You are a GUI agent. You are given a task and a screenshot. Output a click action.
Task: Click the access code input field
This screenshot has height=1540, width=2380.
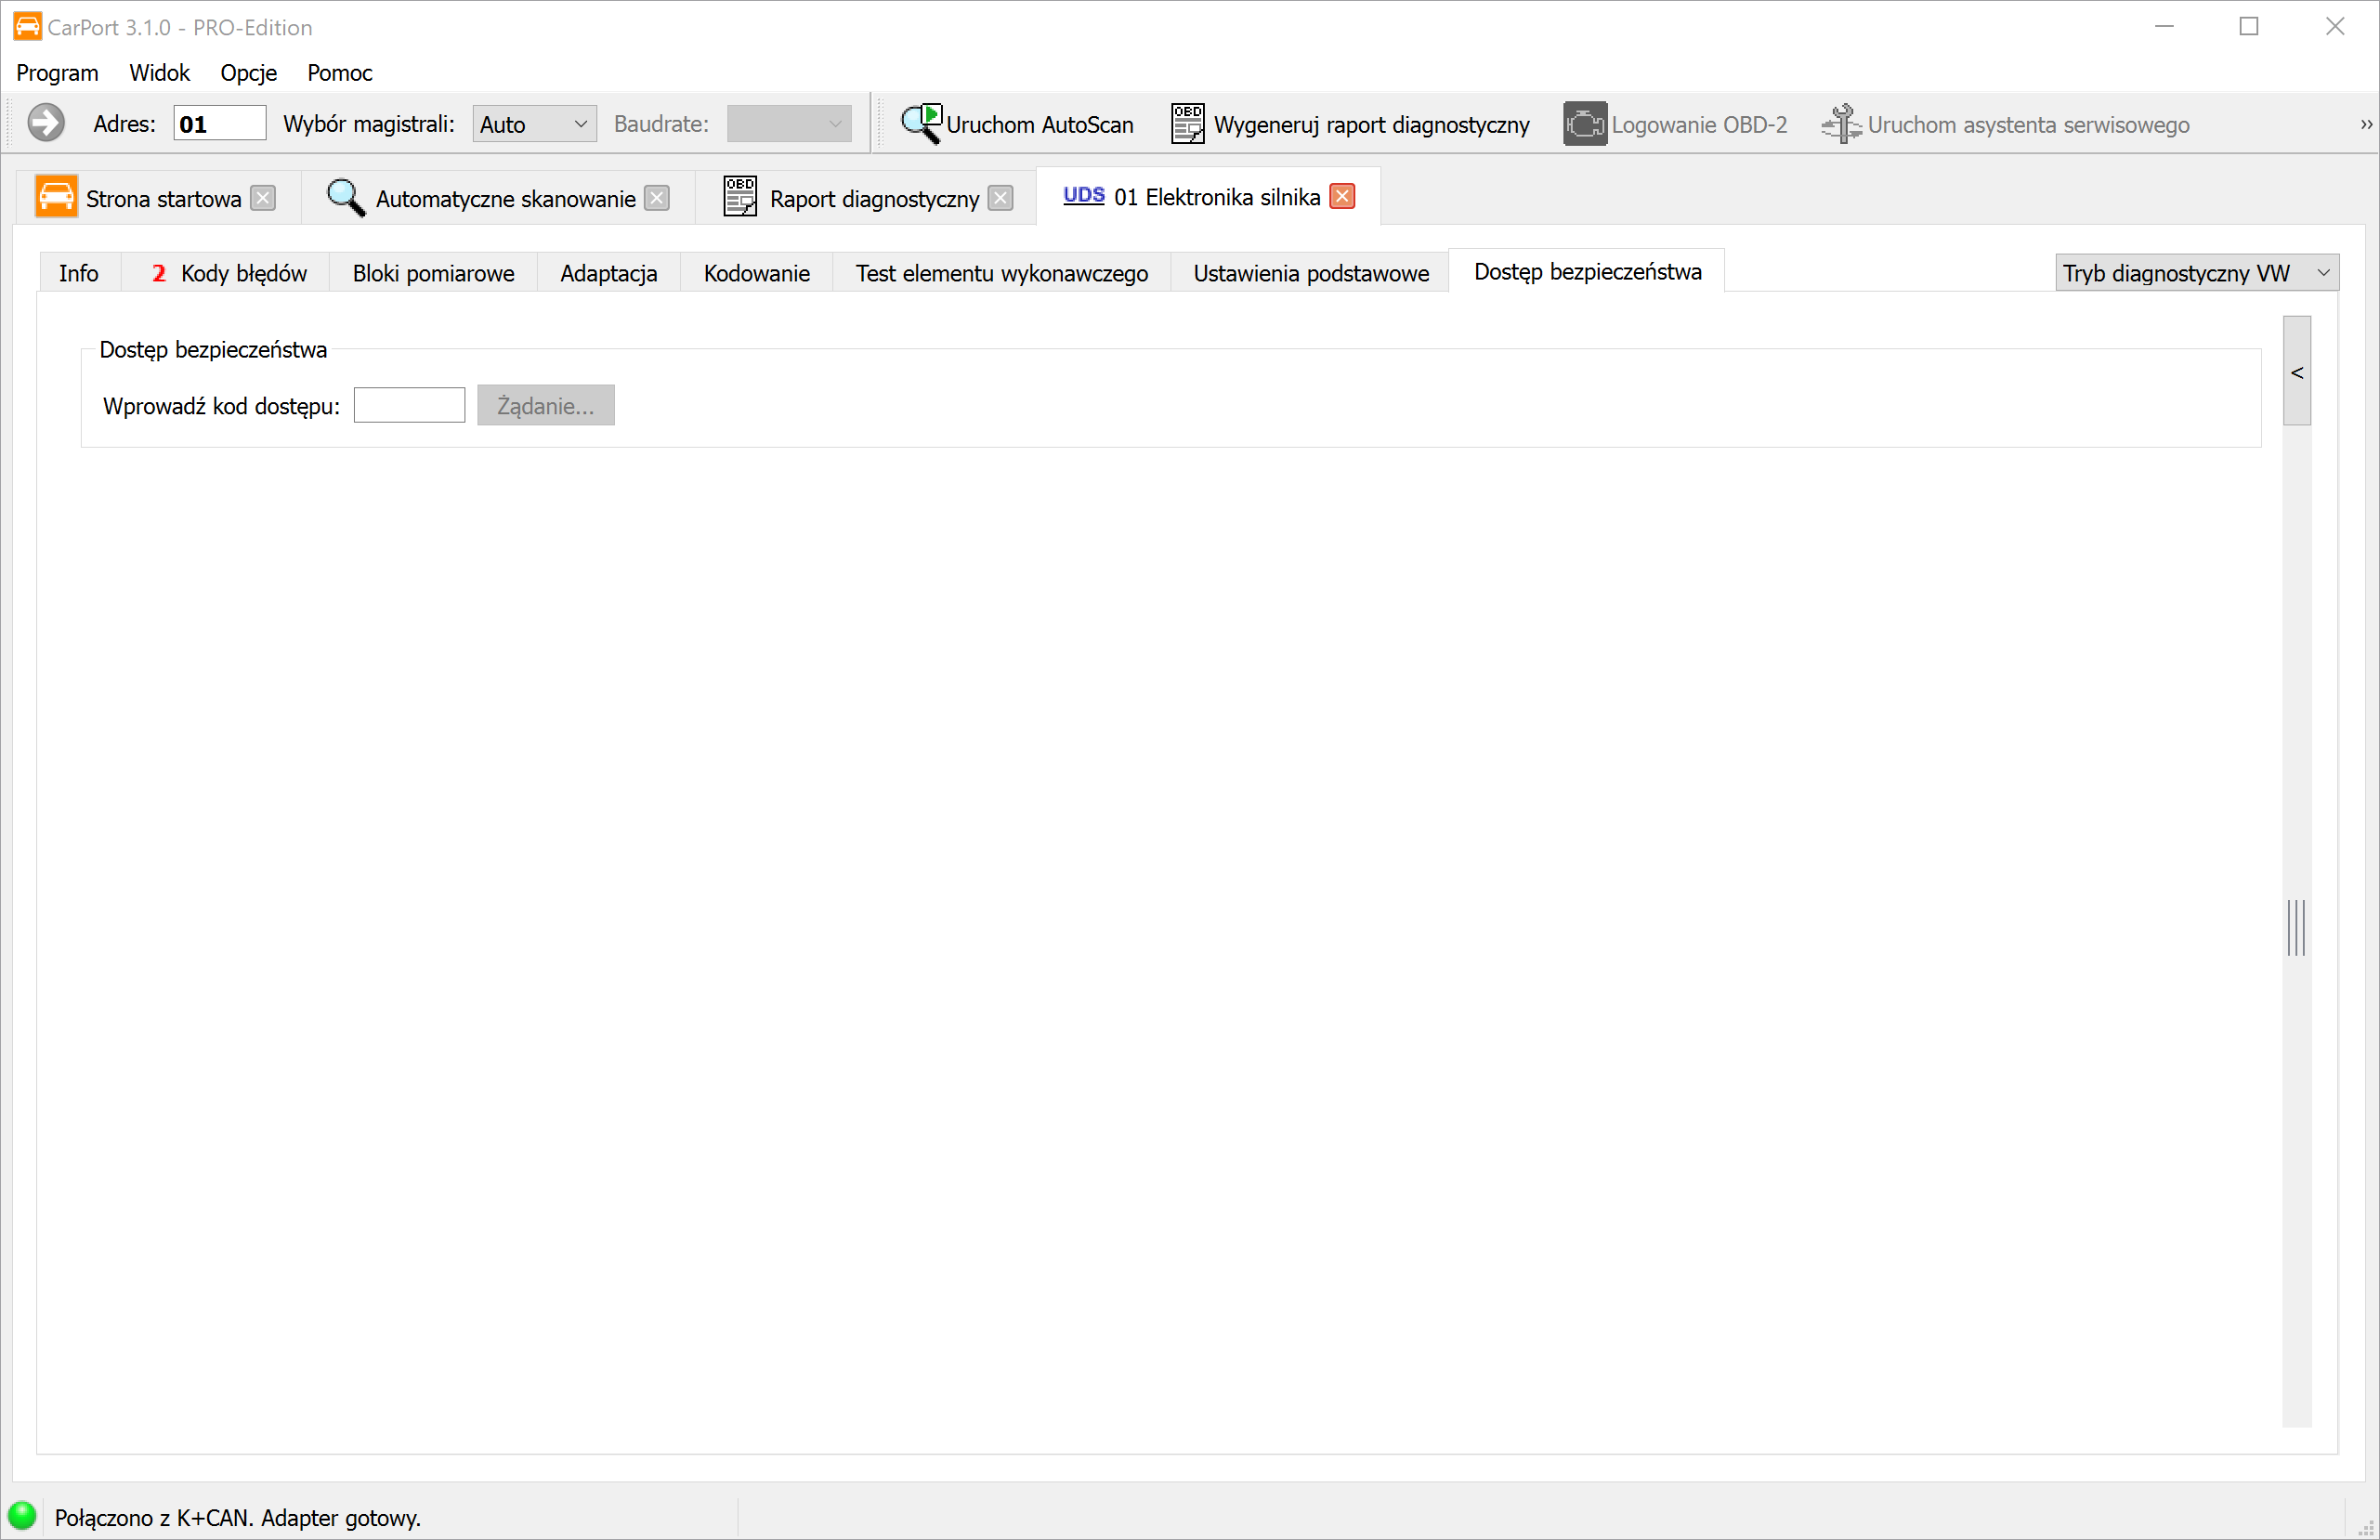[409, 405]
